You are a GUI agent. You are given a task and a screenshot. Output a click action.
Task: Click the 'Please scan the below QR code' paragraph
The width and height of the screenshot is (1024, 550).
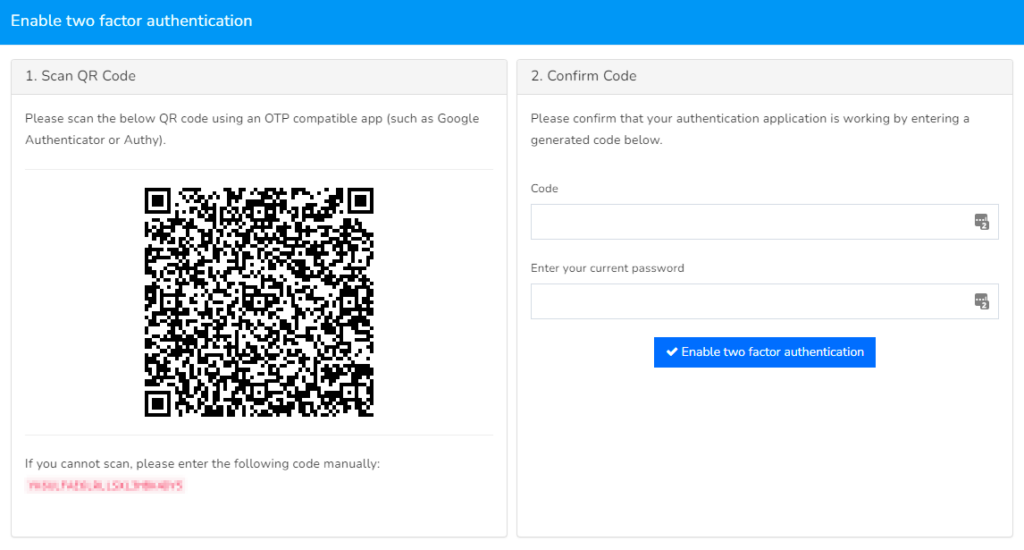point(252,129)
